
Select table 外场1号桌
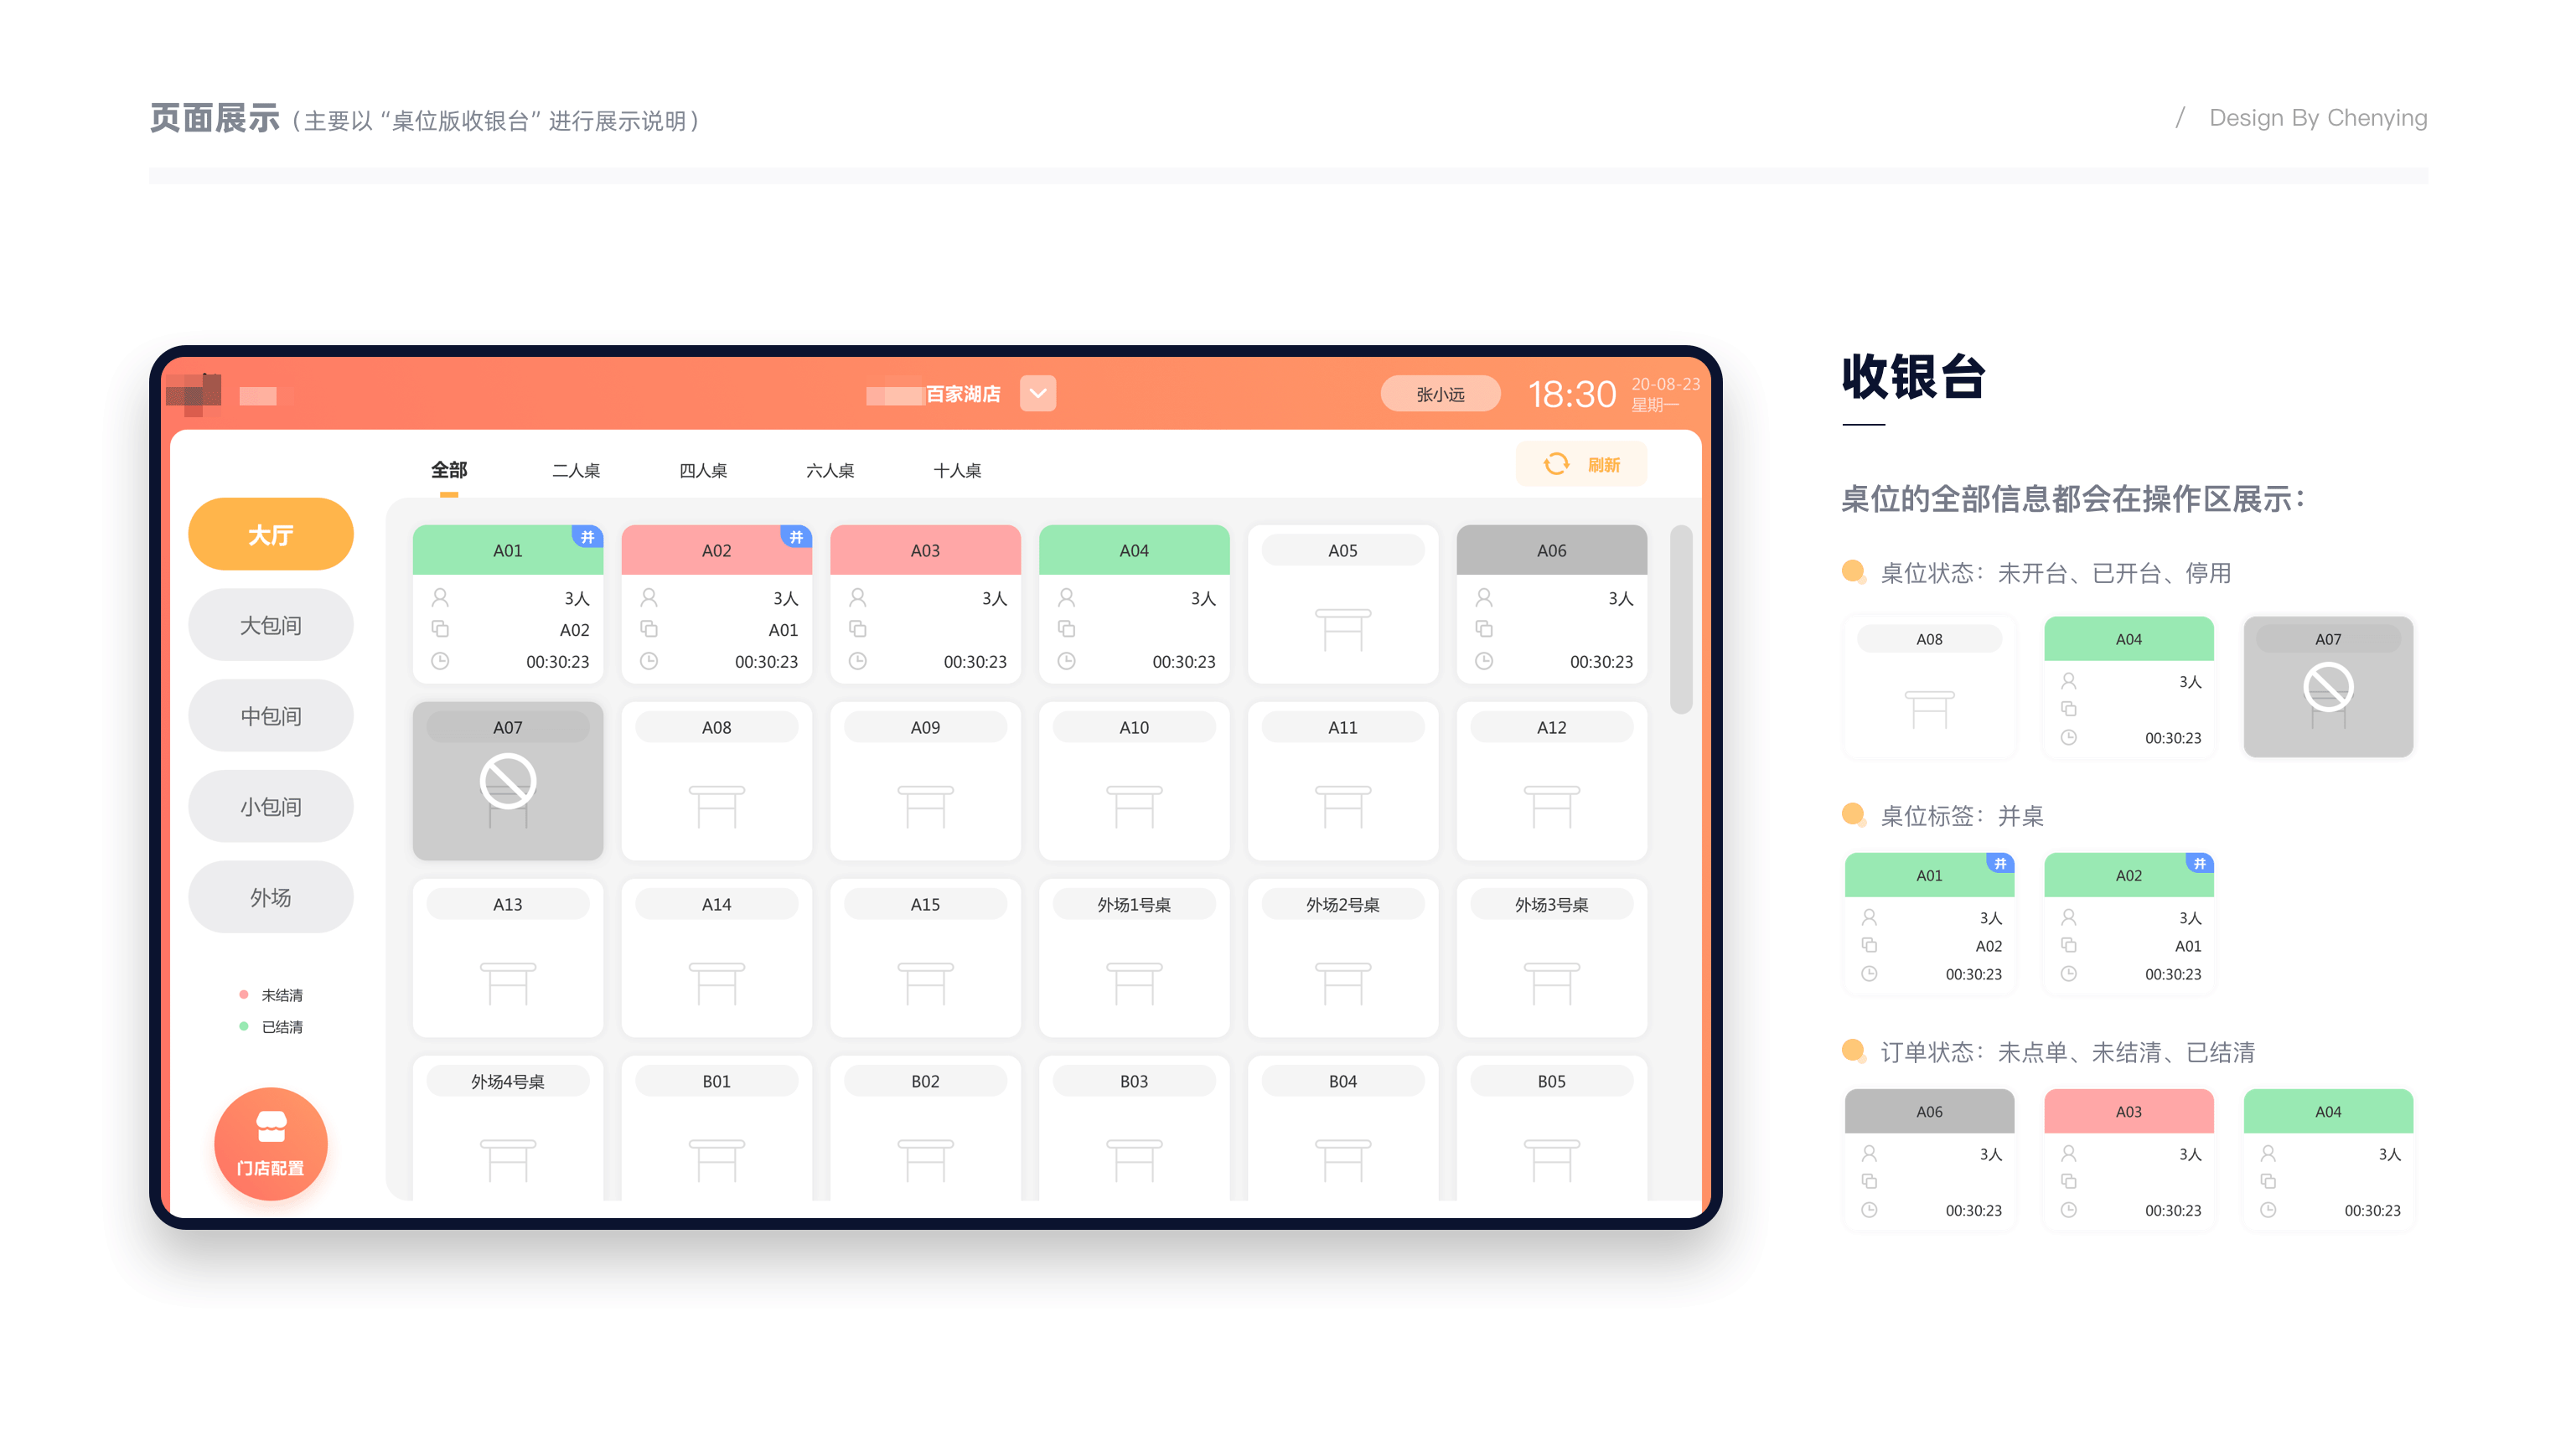pyautogui.click(x=1134, y=958)
